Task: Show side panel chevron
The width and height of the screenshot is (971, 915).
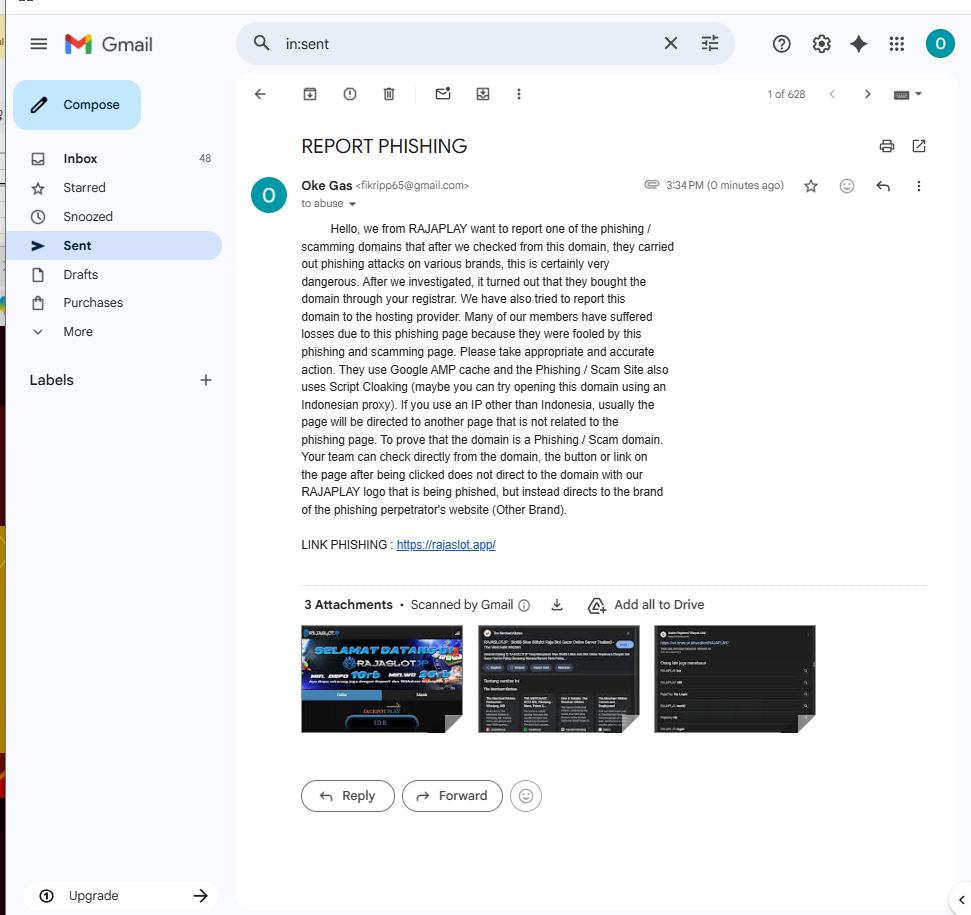Action: (961, 900)
